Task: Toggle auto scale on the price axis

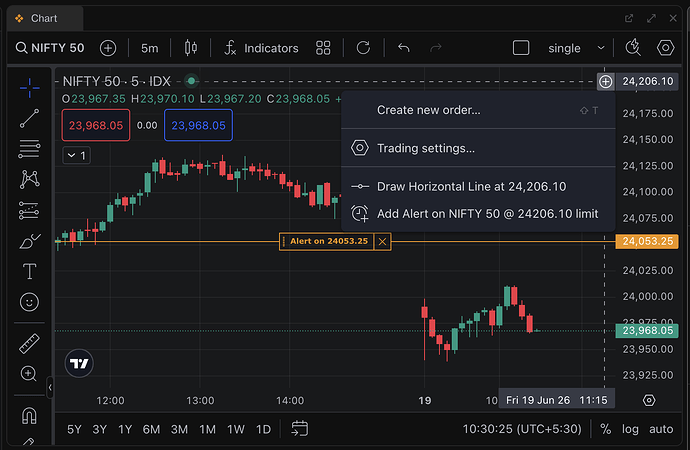Action: [x=661, y=429]
